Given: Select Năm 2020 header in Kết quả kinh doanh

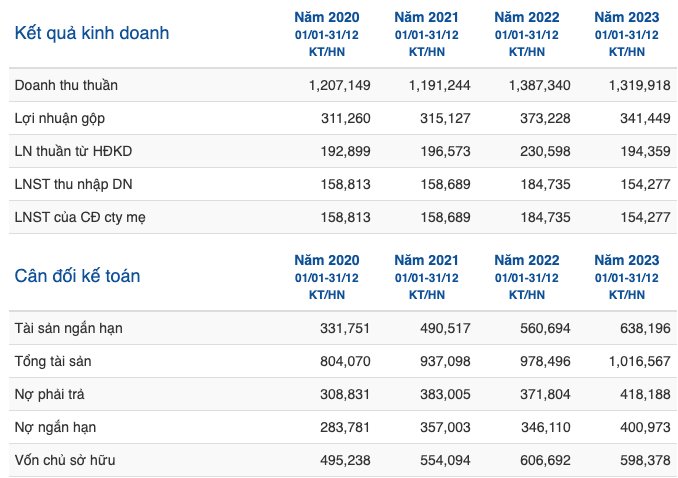Looking at the screenshot, I should coord(327,17).
